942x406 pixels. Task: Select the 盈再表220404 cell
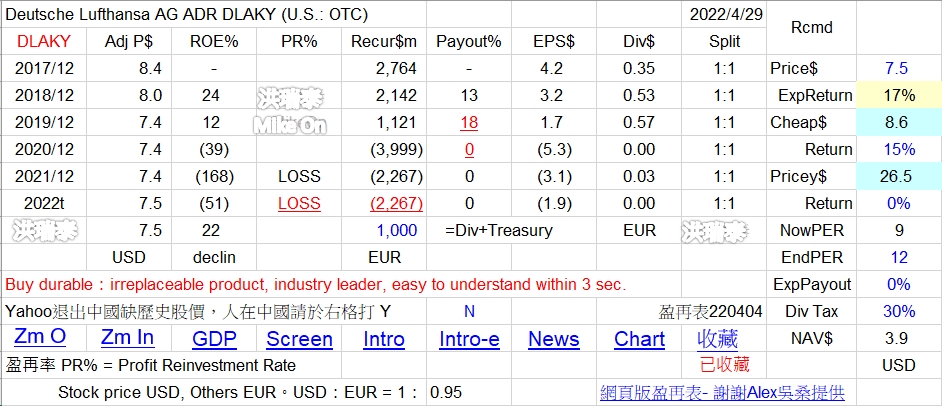[711, 311]
